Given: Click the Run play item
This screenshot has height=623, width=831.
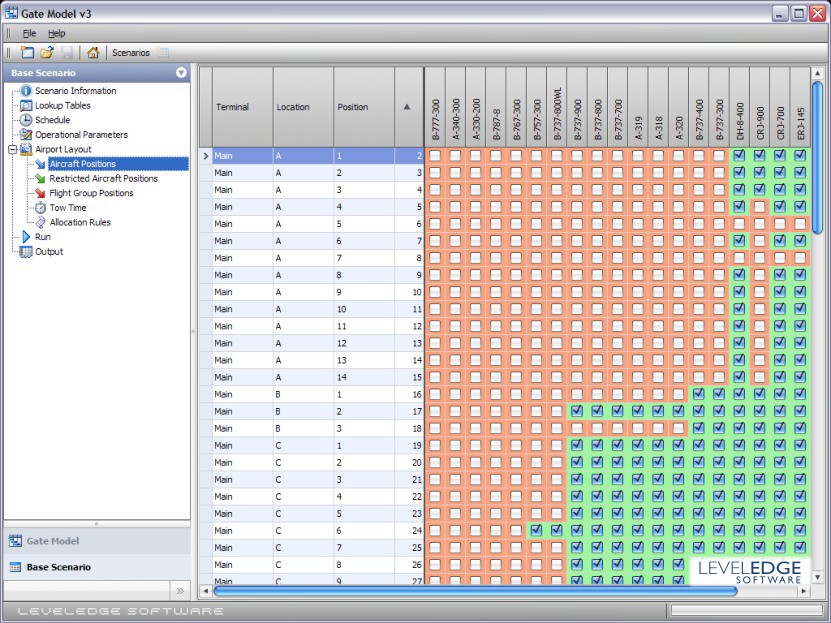Looking at the screenshot, I should 42,237.
